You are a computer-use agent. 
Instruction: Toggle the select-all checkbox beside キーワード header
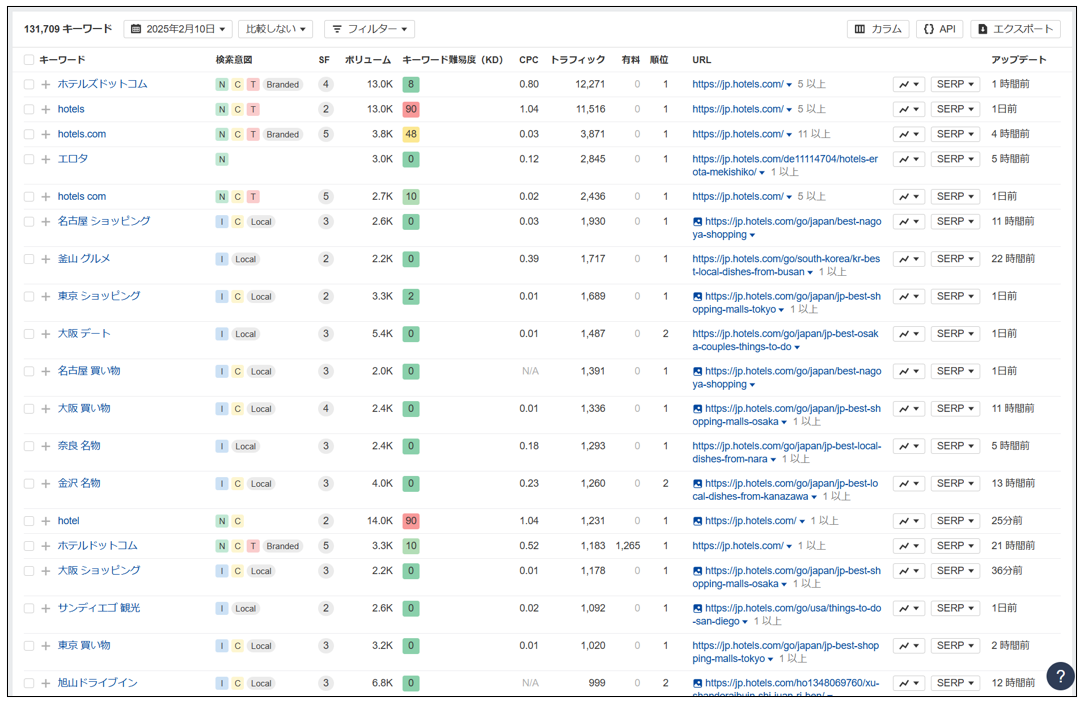pyautogui.click(x=29, y=60)
